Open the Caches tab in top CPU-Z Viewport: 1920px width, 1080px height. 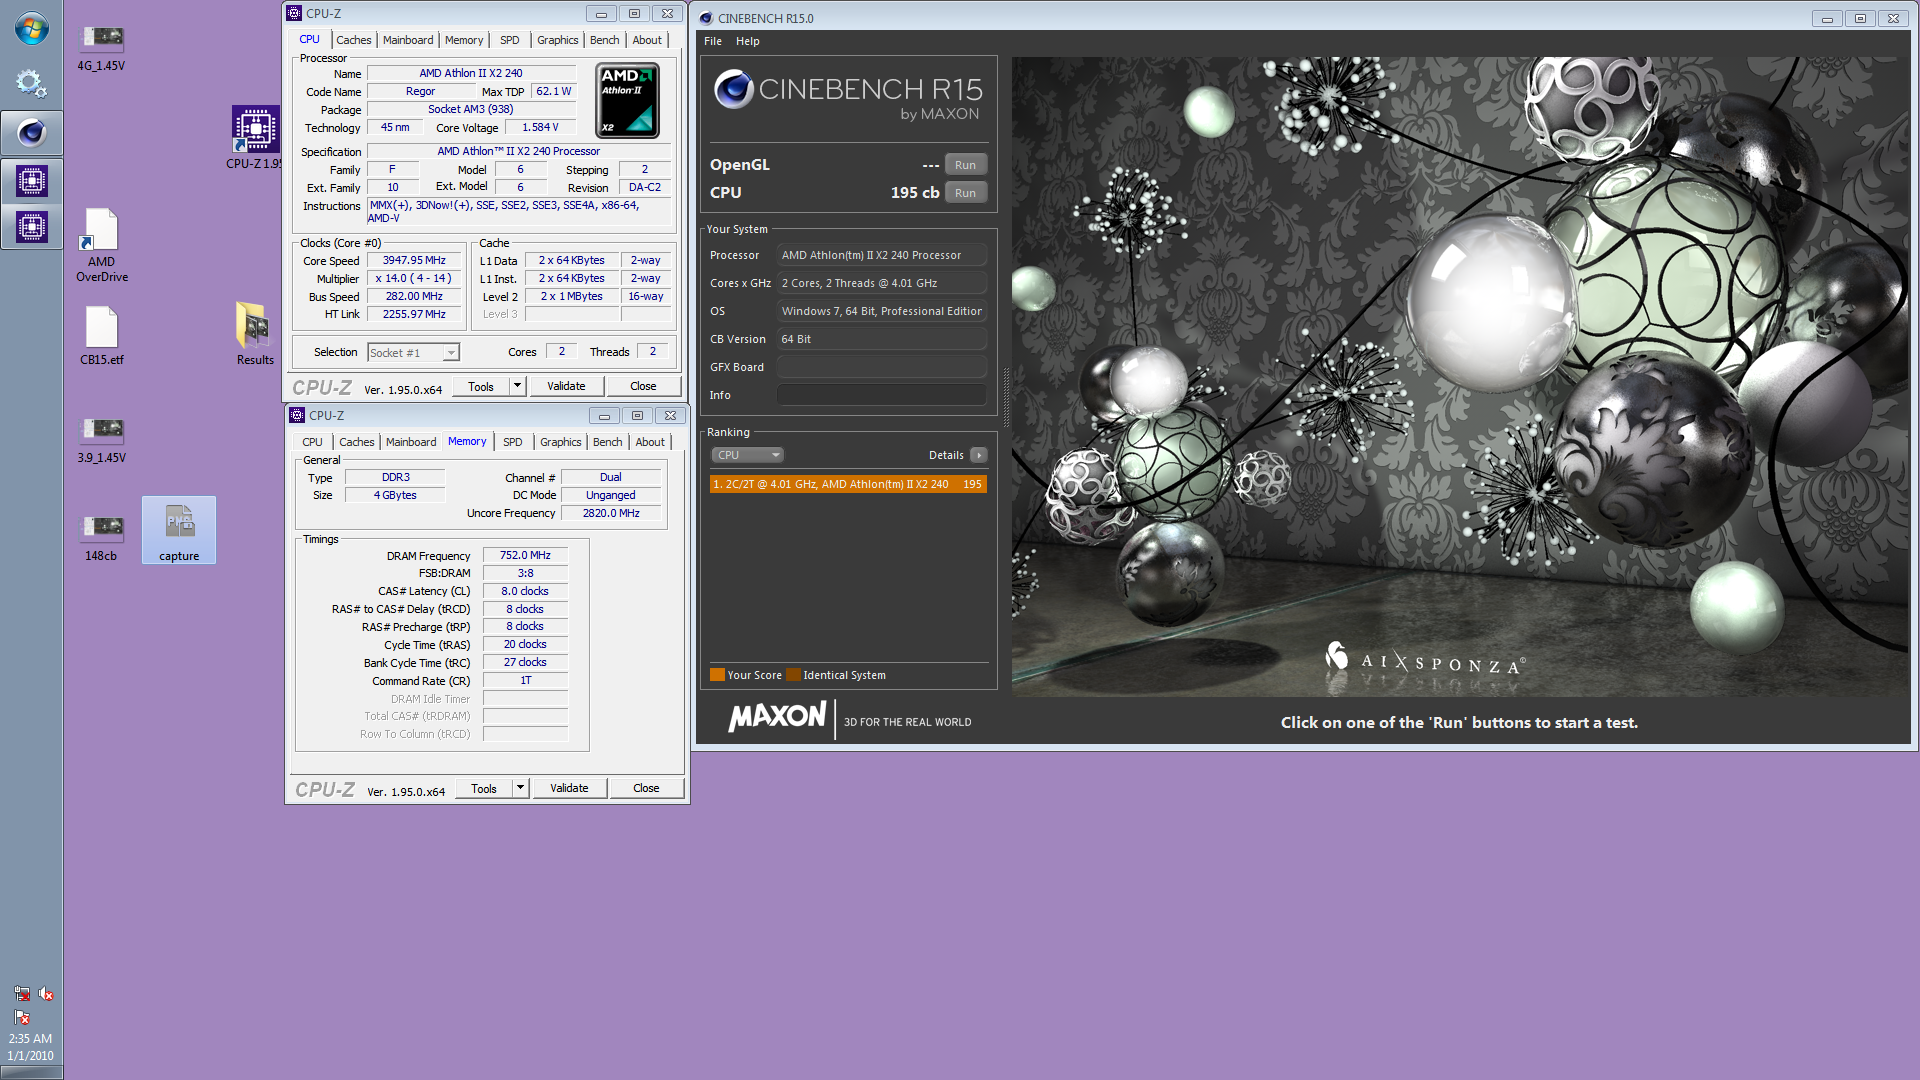pyautogui.click(x=354, y=40)
